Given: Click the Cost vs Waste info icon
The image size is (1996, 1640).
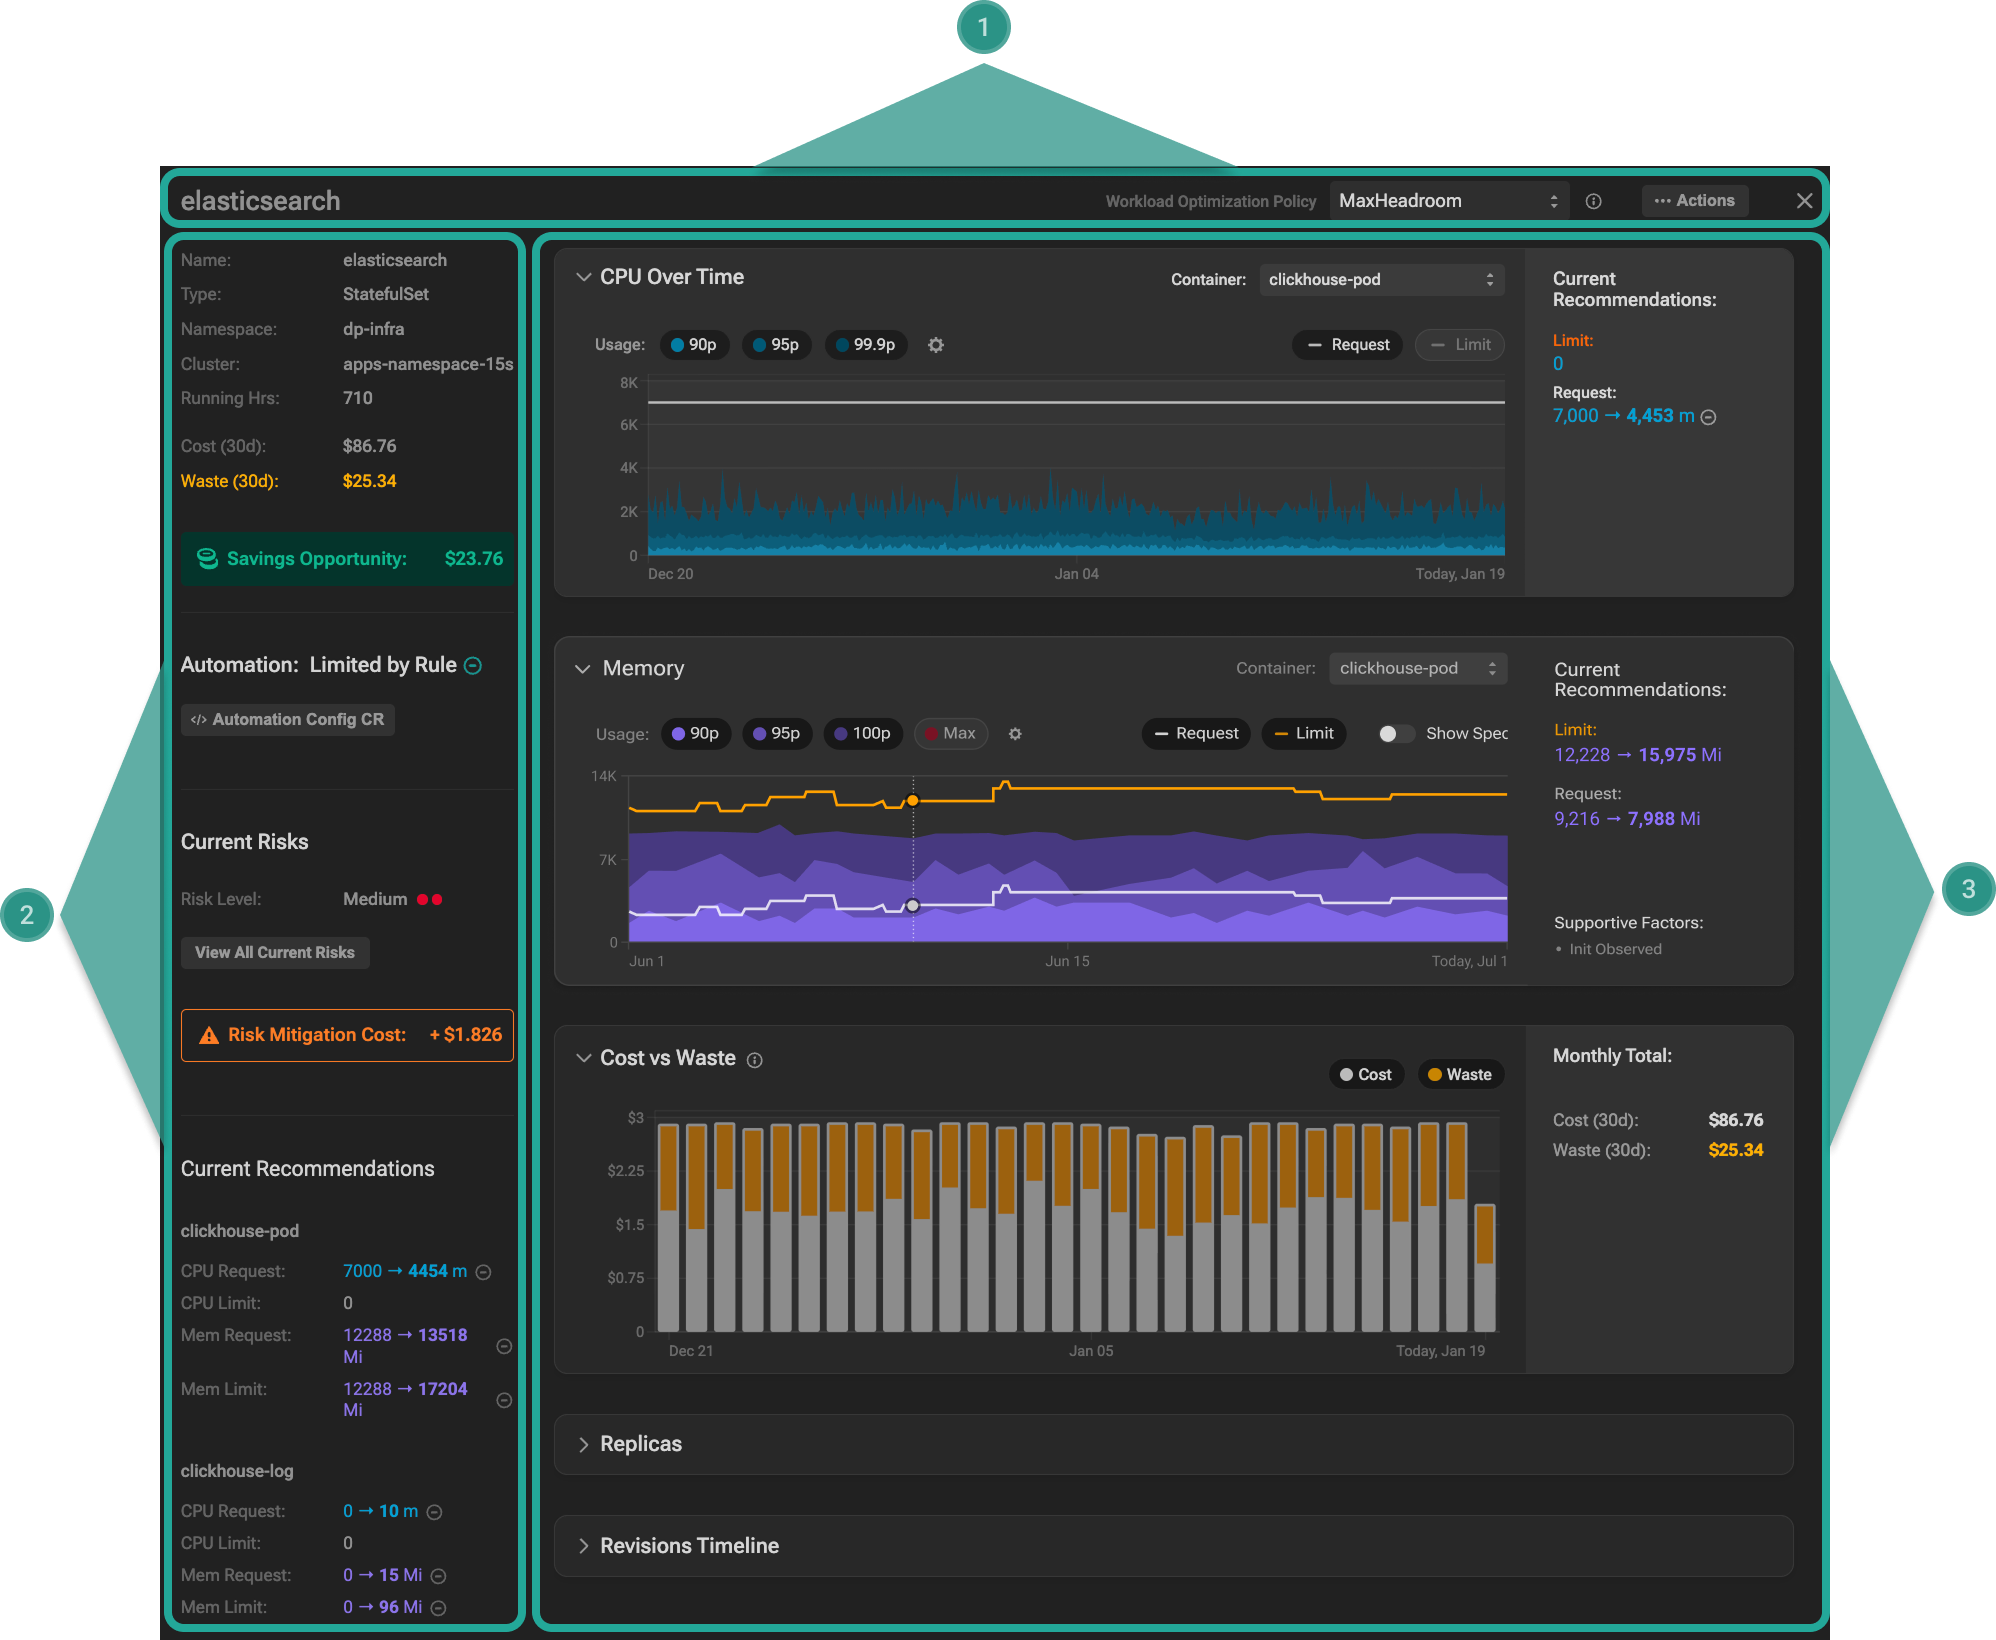Looking at the screenshot, I should click(755, 1060).
